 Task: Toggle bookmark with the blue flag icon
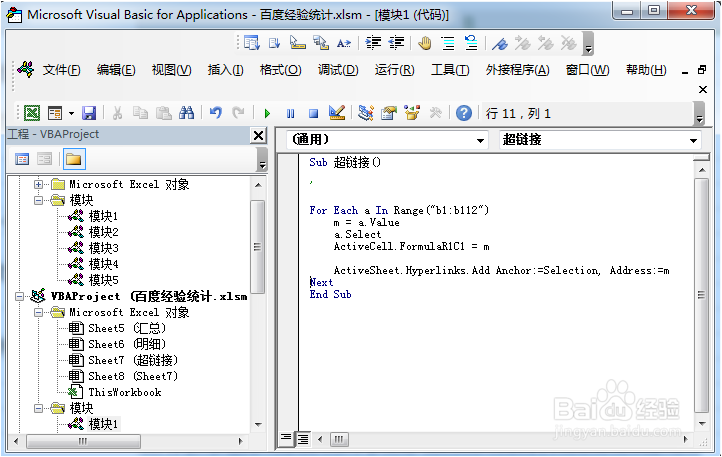point(500,43)
